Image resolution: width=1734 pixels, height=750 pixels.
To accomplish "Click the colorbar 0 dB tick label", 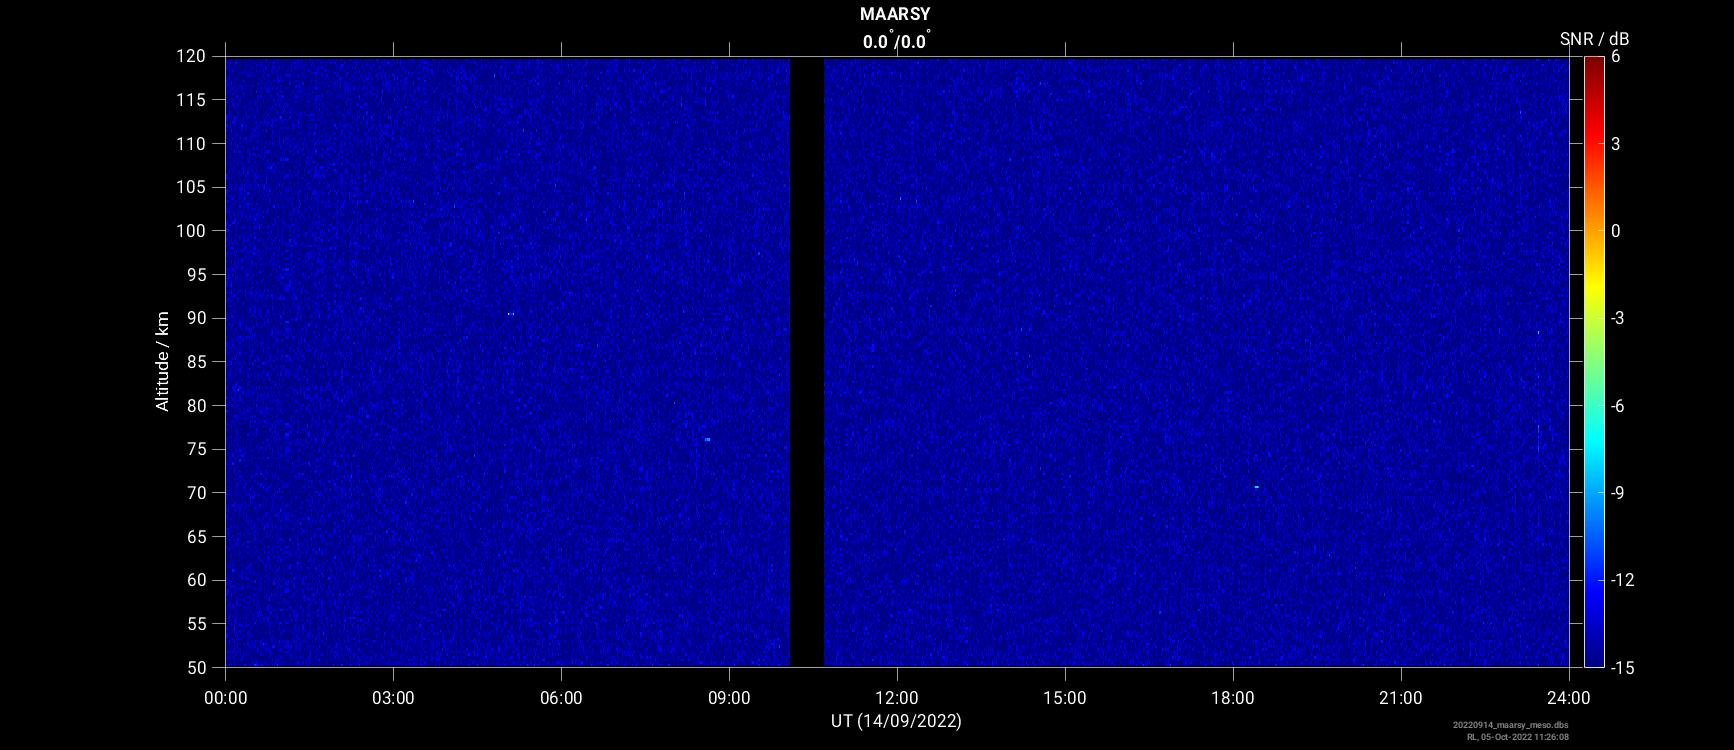I will tap(1616, 231).
